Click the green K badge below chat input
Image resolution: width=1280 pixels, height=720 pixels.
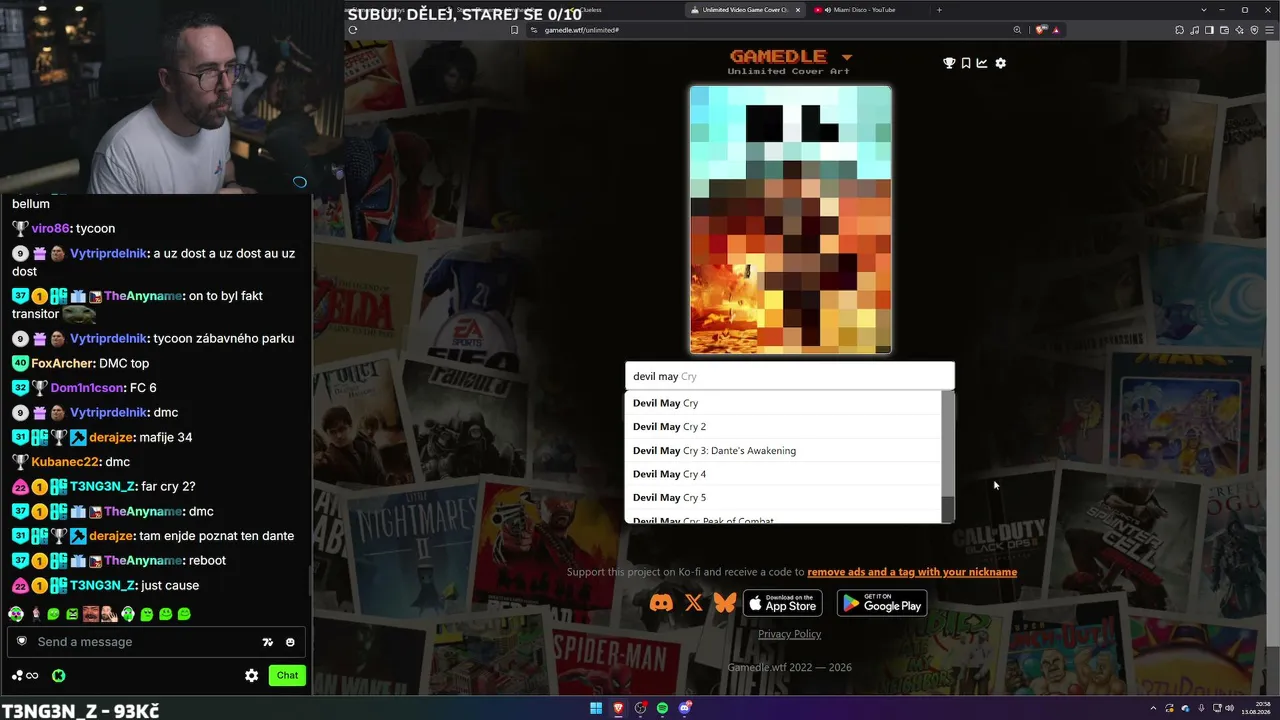pyautogui.click(x=59, y=676)
